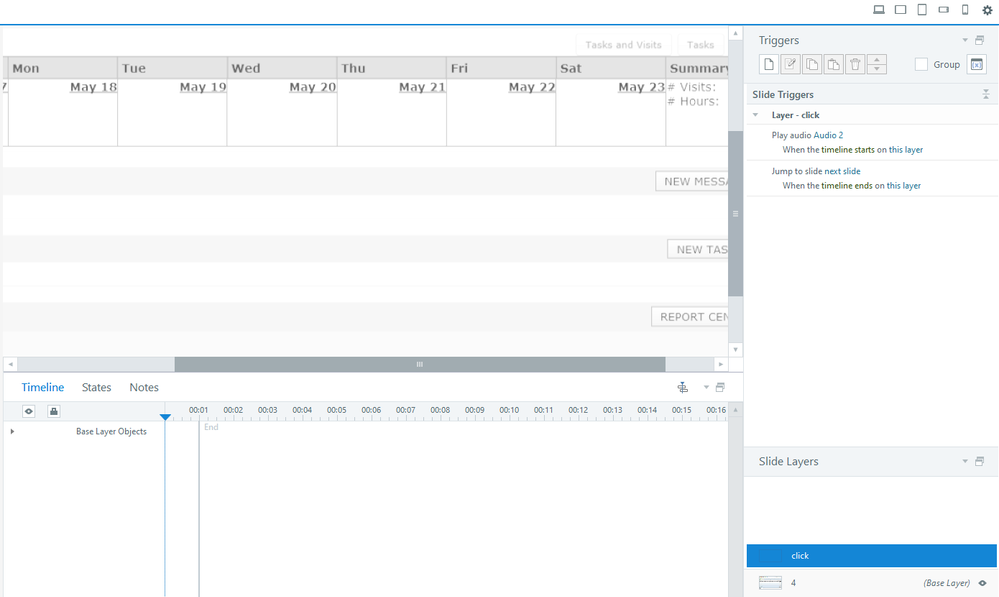
Task: Click stage scroll up arrow
Action: [x=735, y=33]
